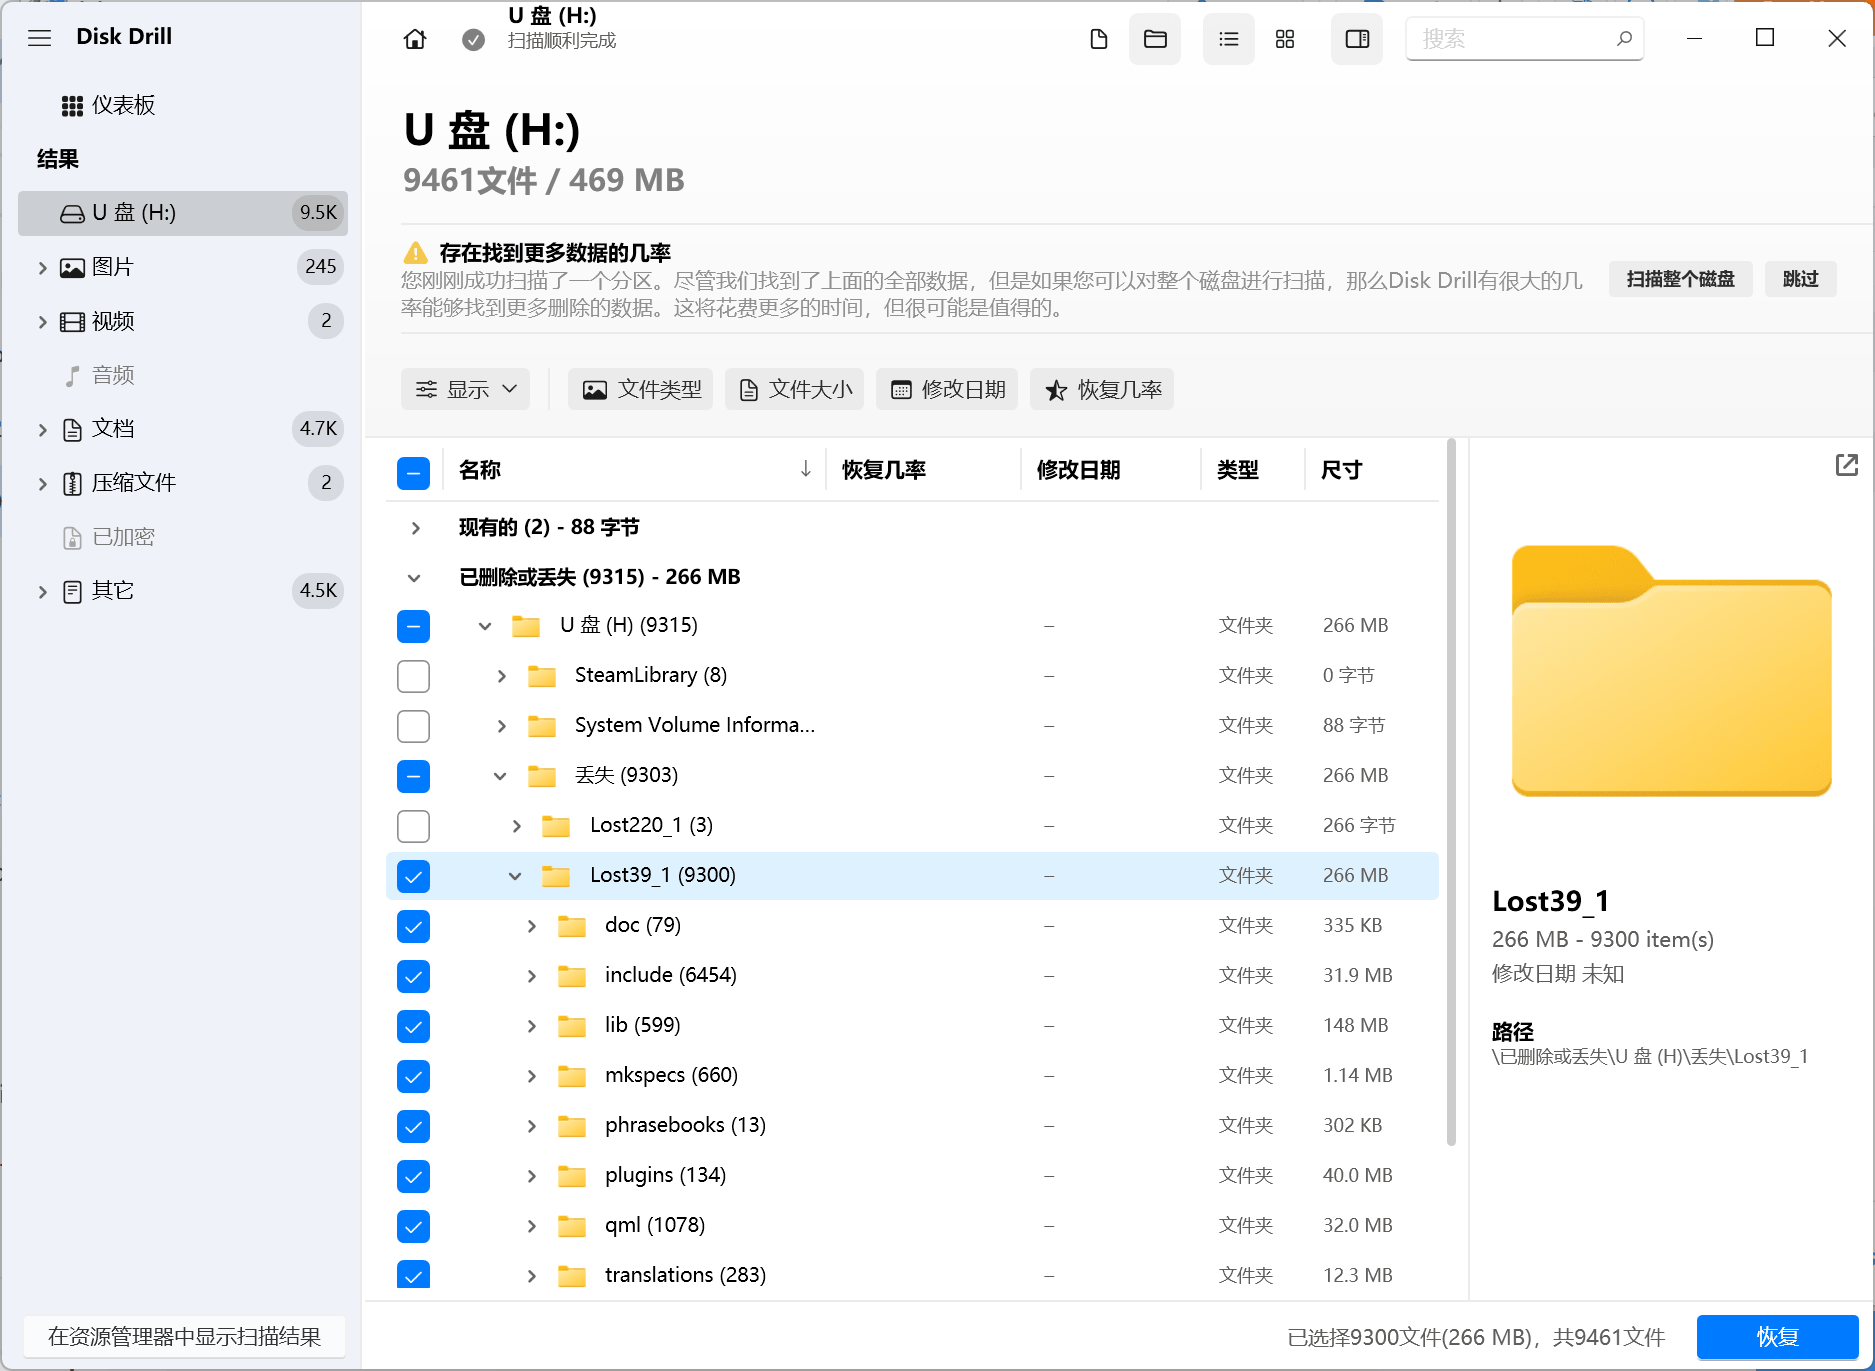Collapse Lost39_1 (9300) folder
This screenshot has width=1875, height=1371.
click(515, 876)
